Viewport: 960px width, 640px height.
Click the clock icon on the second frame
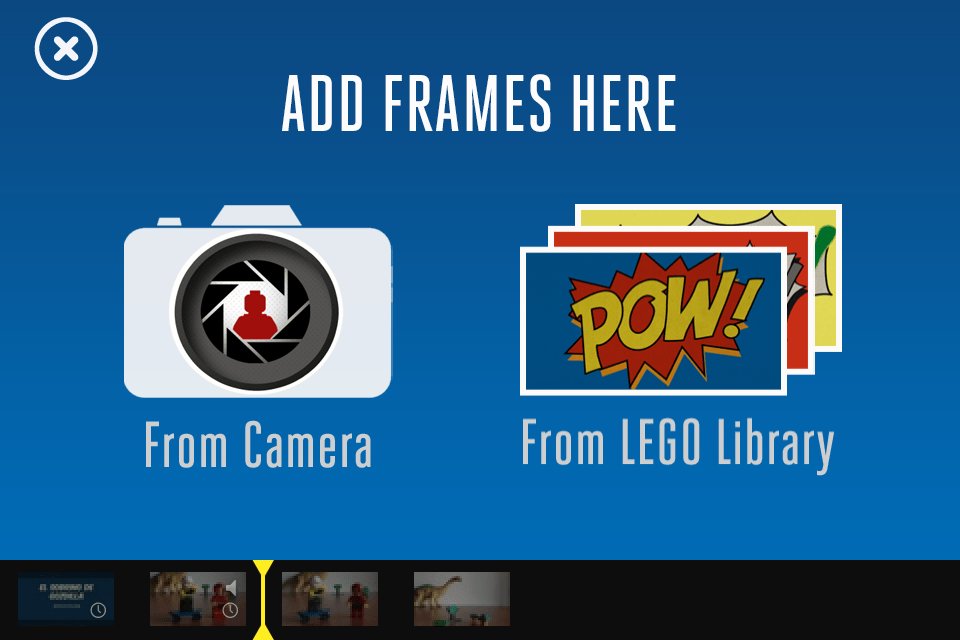click(230, 610)
